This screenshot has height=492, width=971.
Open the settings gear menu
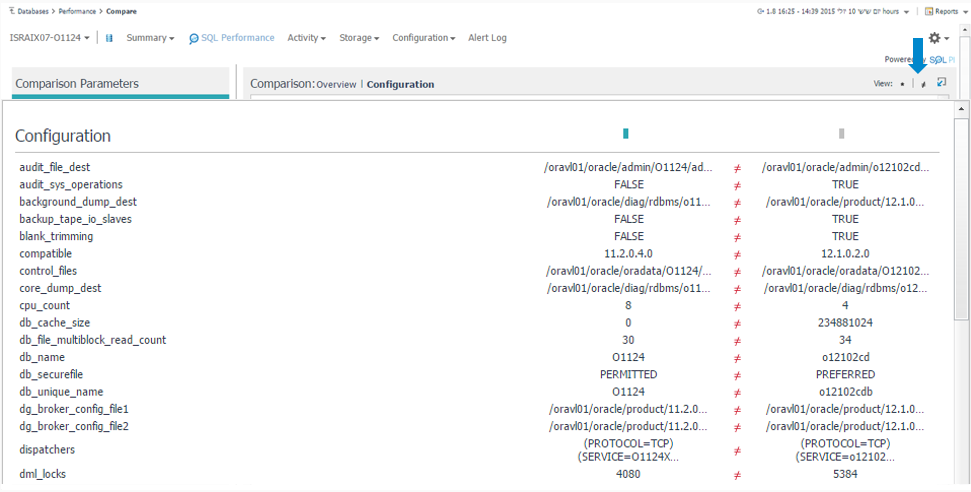pyautogui.click(x=936, y=38)
